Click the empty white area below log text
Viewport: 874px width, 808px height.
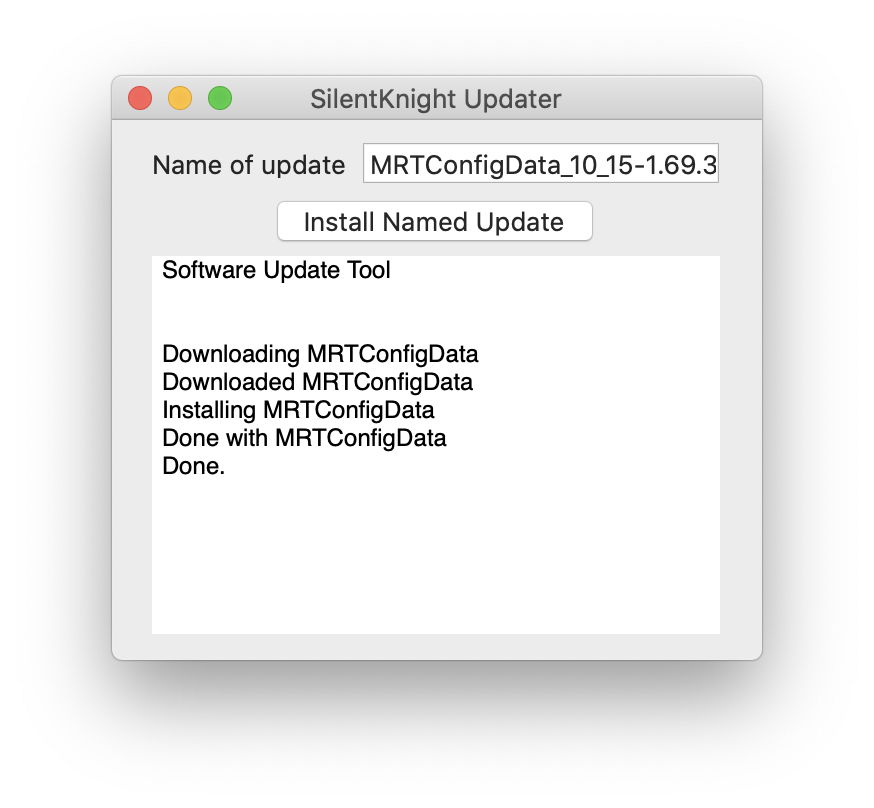(435, 560)
